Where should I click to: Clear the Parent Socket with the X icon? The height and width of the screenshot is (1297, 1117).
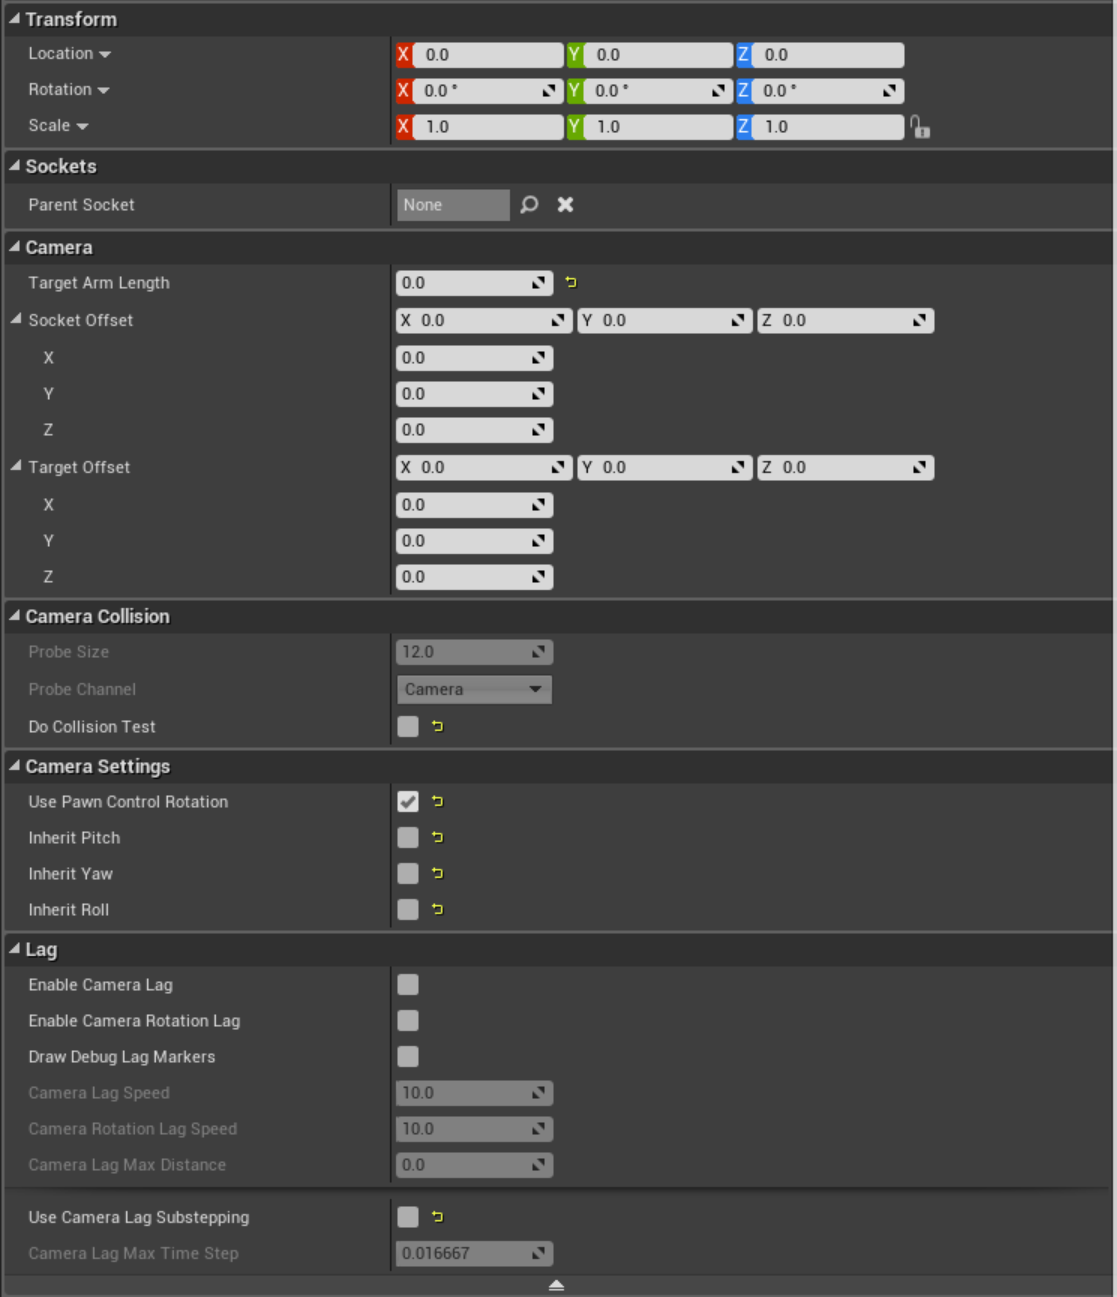[x=565, y=205]
